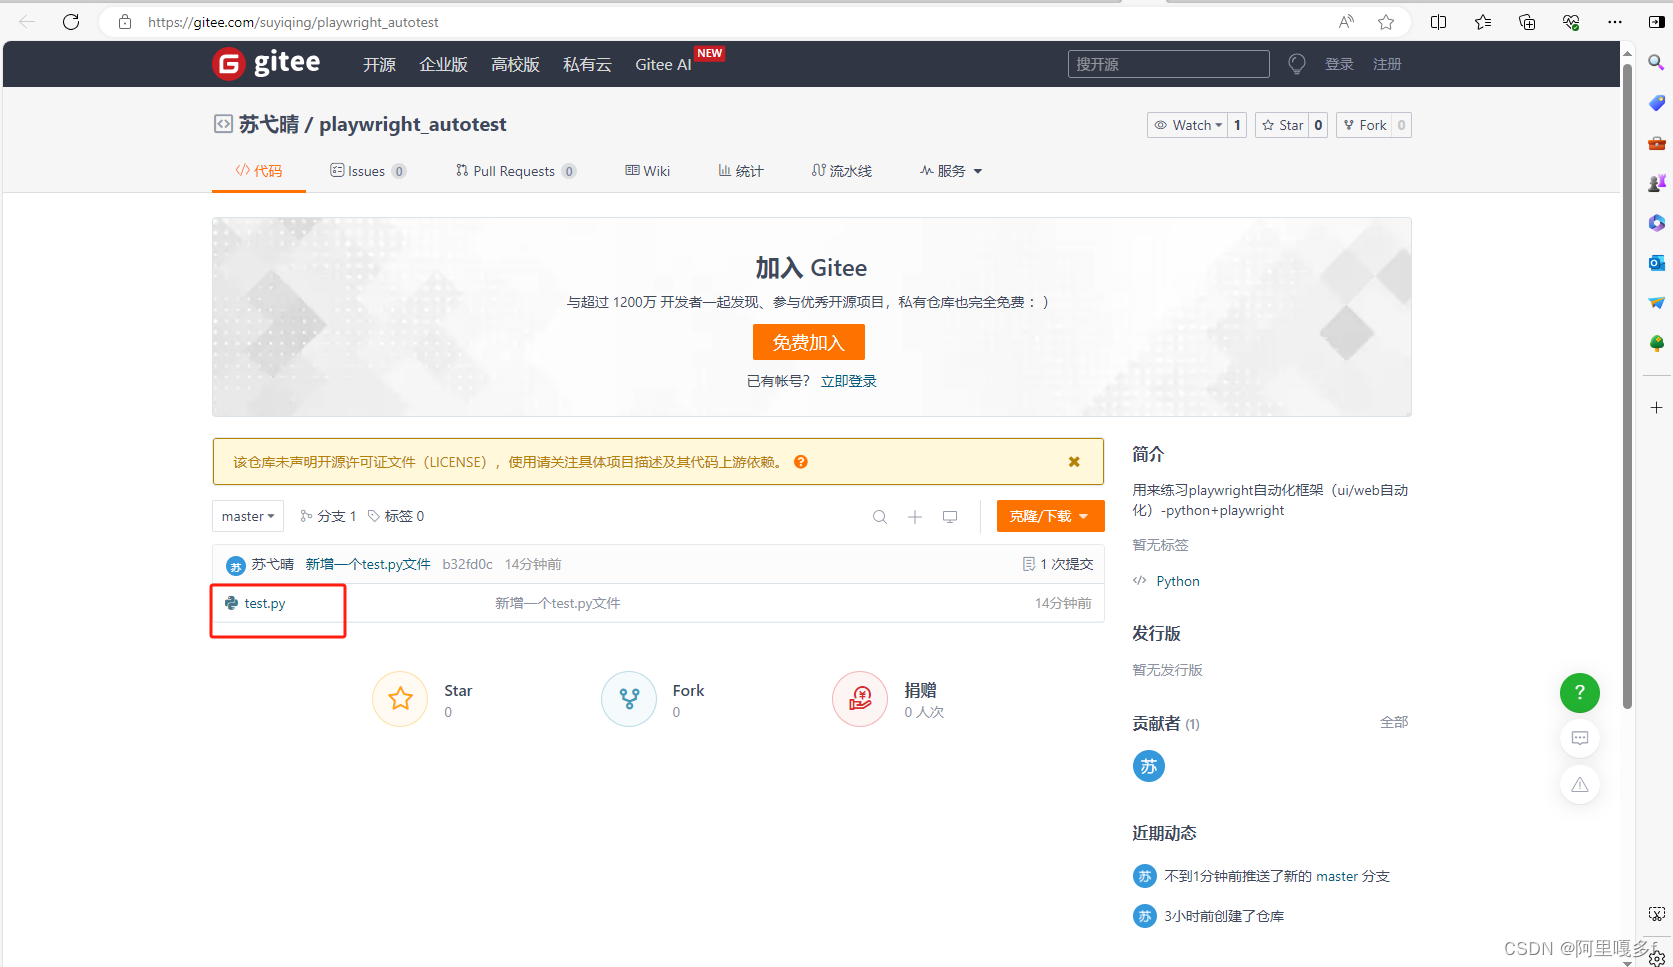Image resolution: width=1673 pixels, height=967 pixels.
Task: Open the Issues tab
Action: coord(368,171)
